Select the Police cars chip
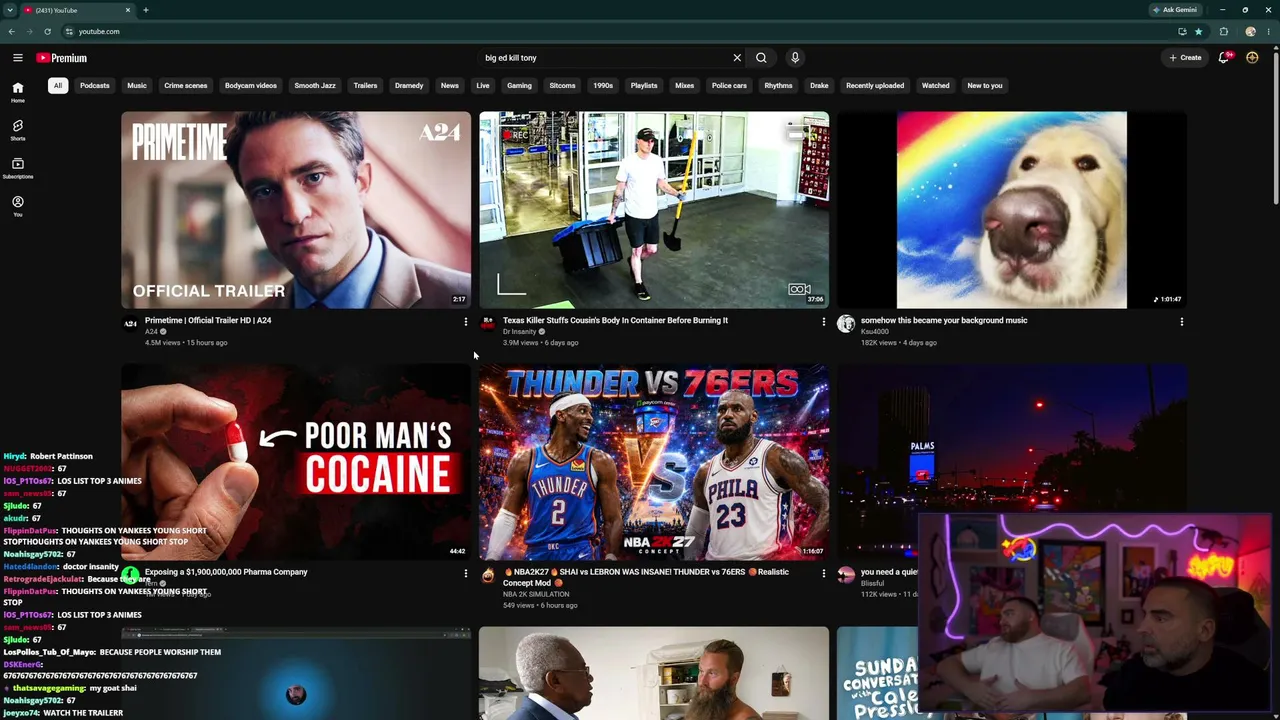Image resolution: width=1280 pixels, height=720 pixels. [x=729, y=85]
